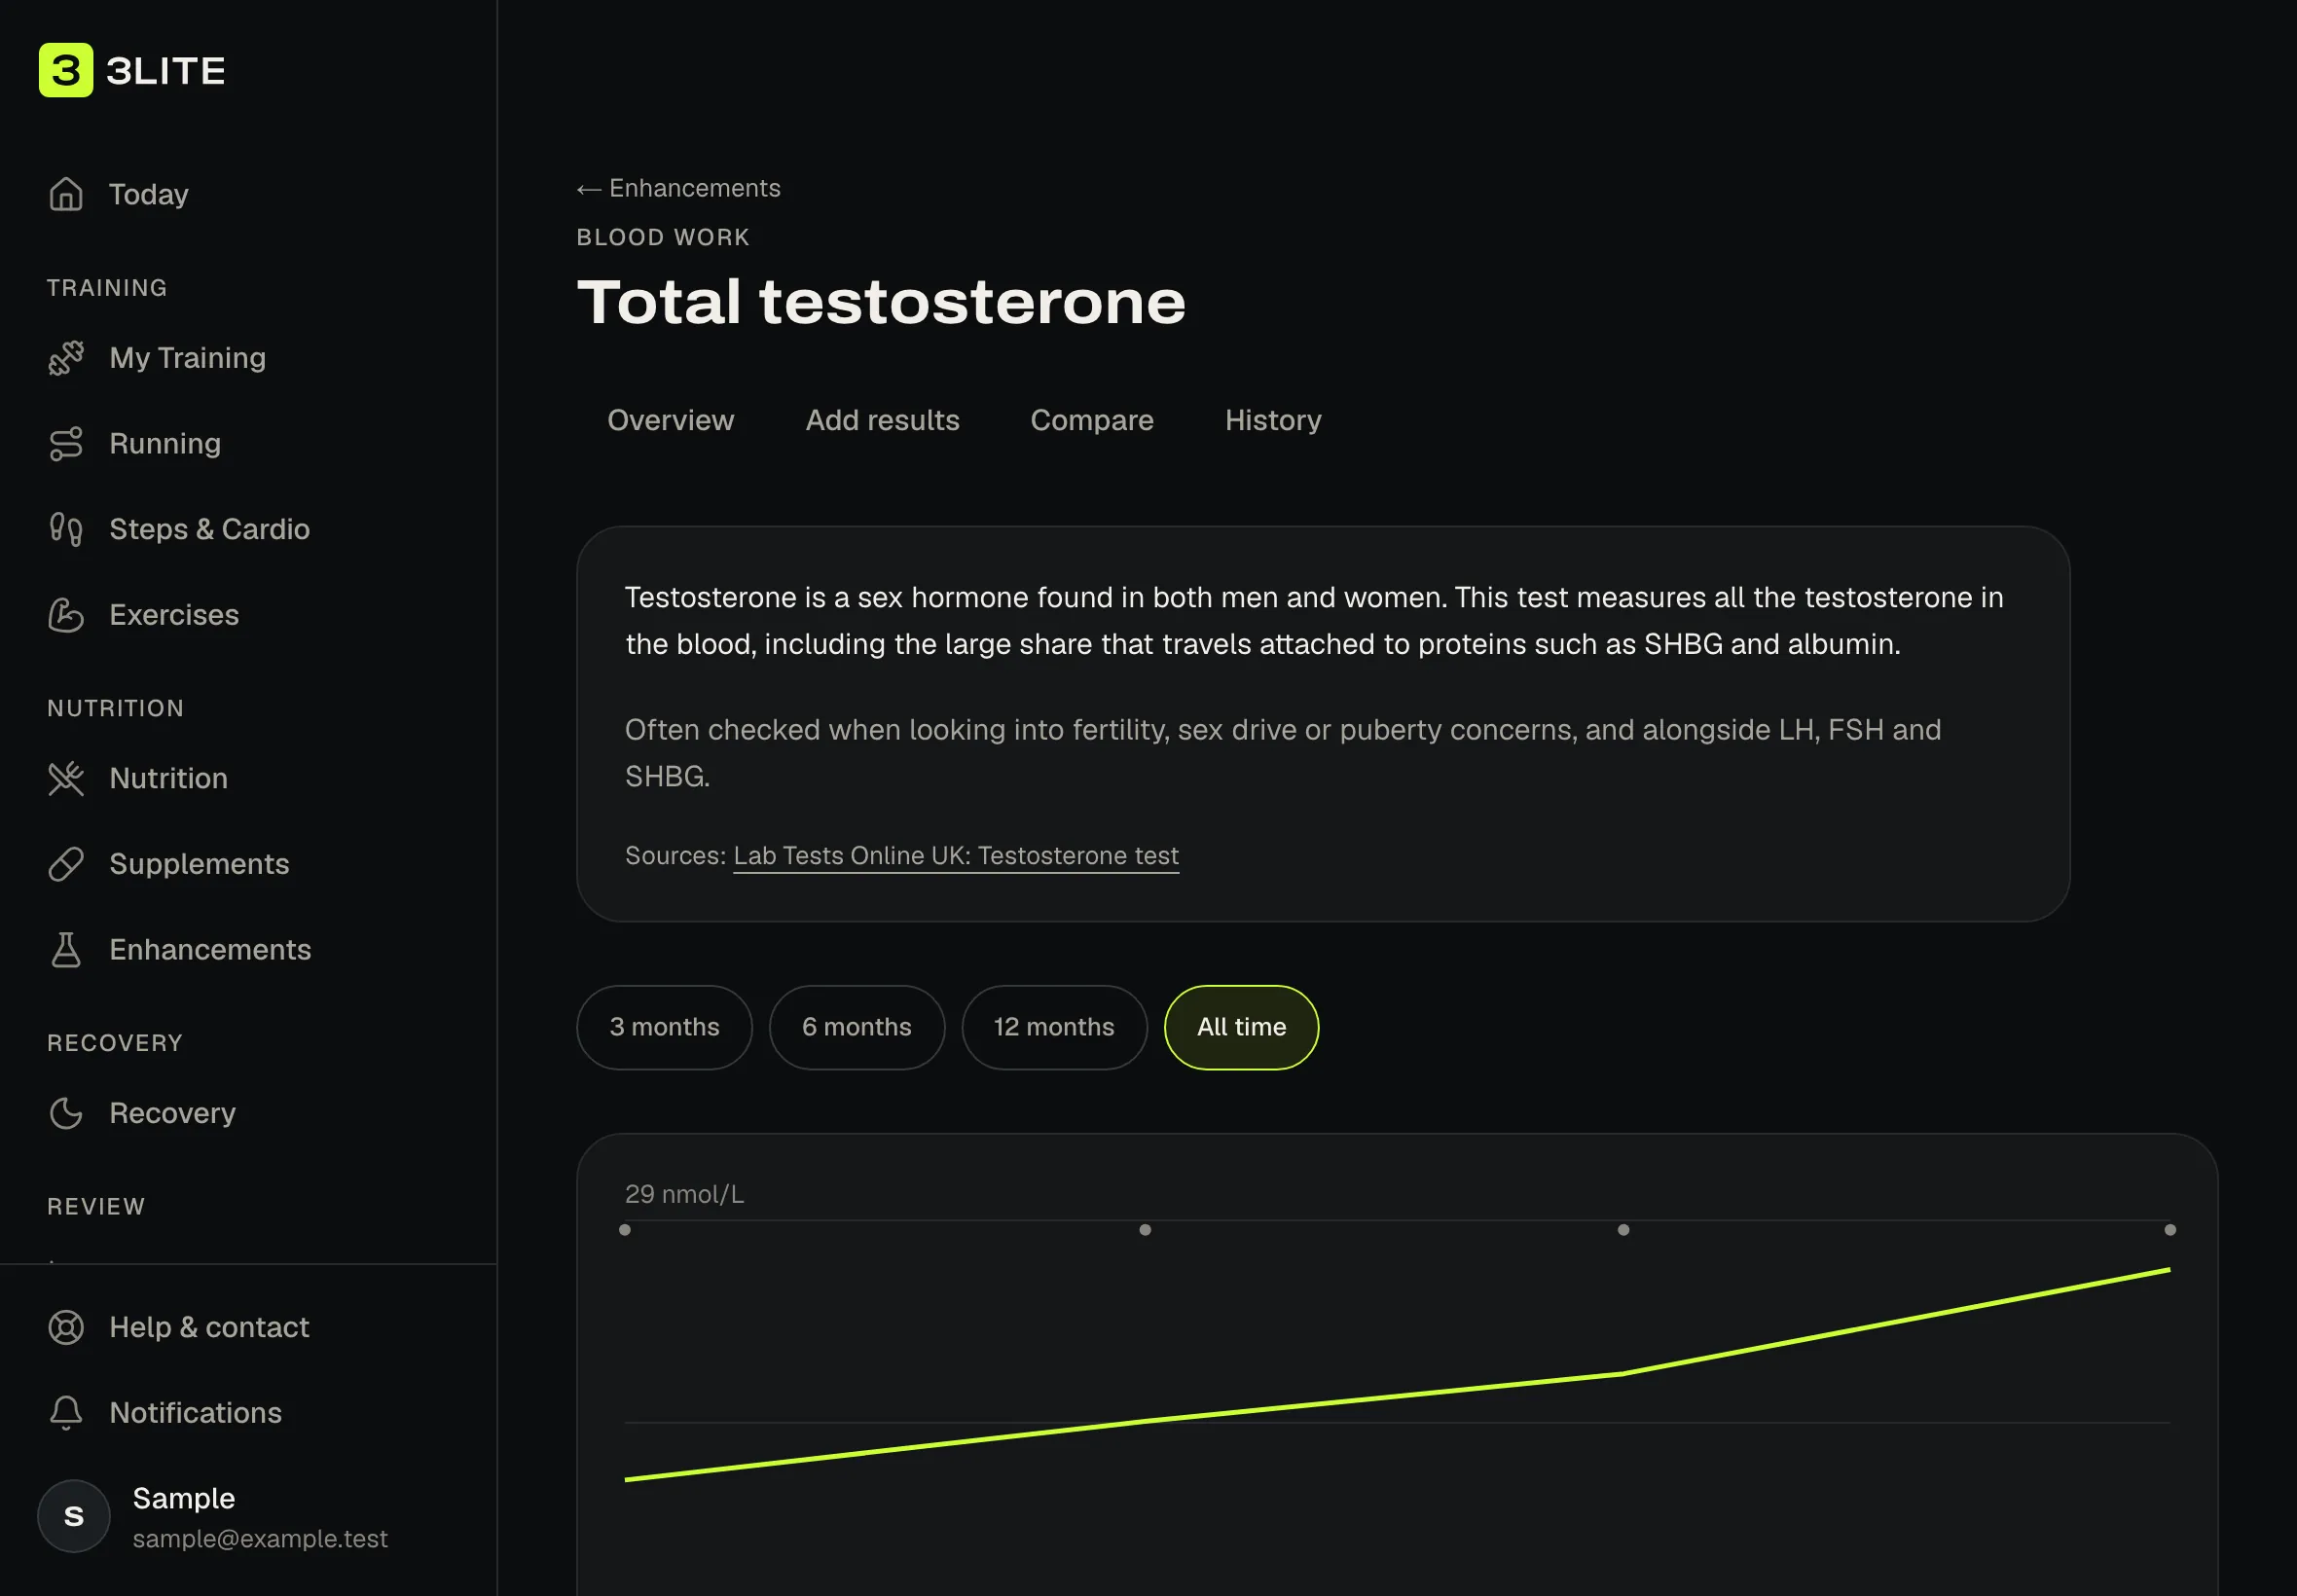Click the 3LITE green logo icon
Screen dimensions: 2297x1596
pos(66,70)
